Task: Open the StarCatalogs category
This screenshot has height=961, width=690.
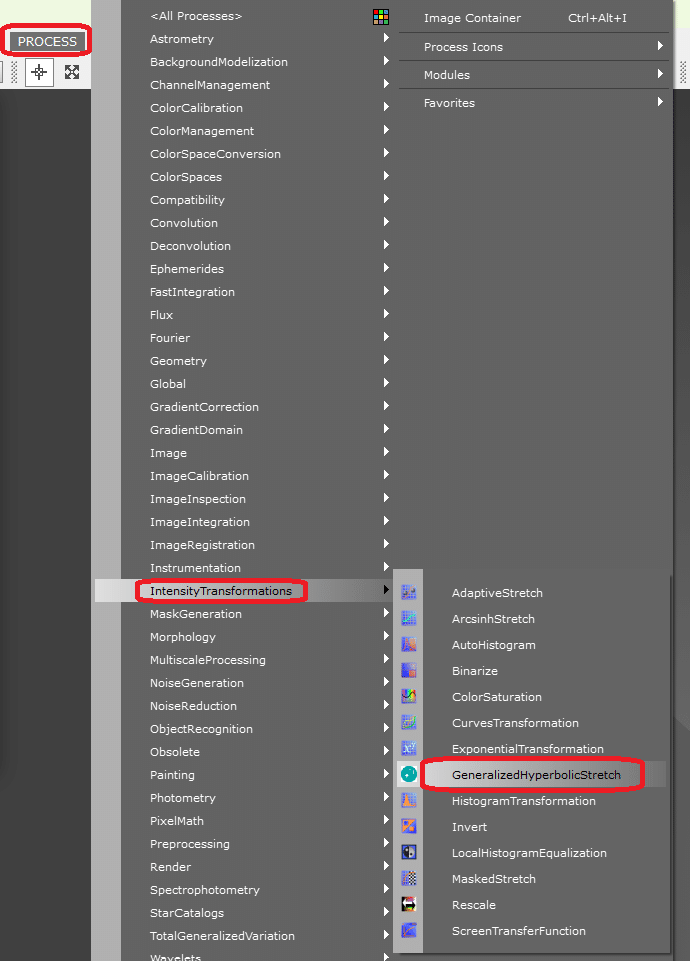Action: coord(187,913)
